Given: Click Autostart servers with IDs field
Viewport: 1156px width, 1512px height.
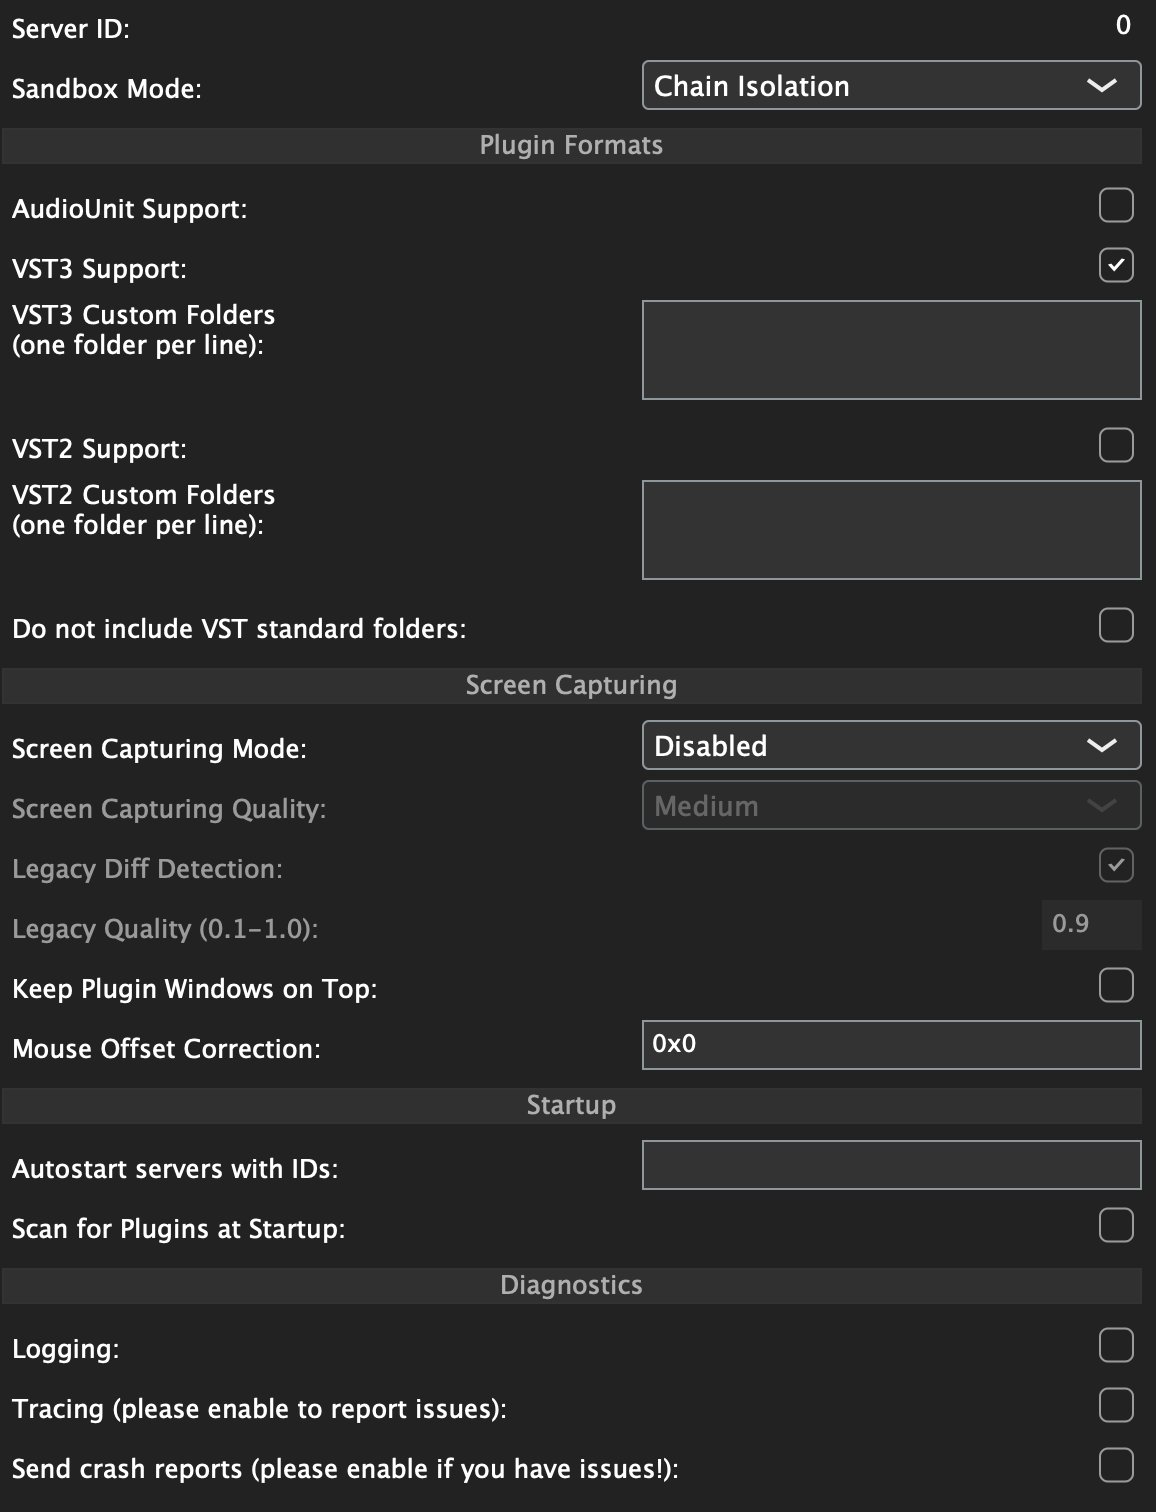Looking at the screenshot, I should (891, 1165).
